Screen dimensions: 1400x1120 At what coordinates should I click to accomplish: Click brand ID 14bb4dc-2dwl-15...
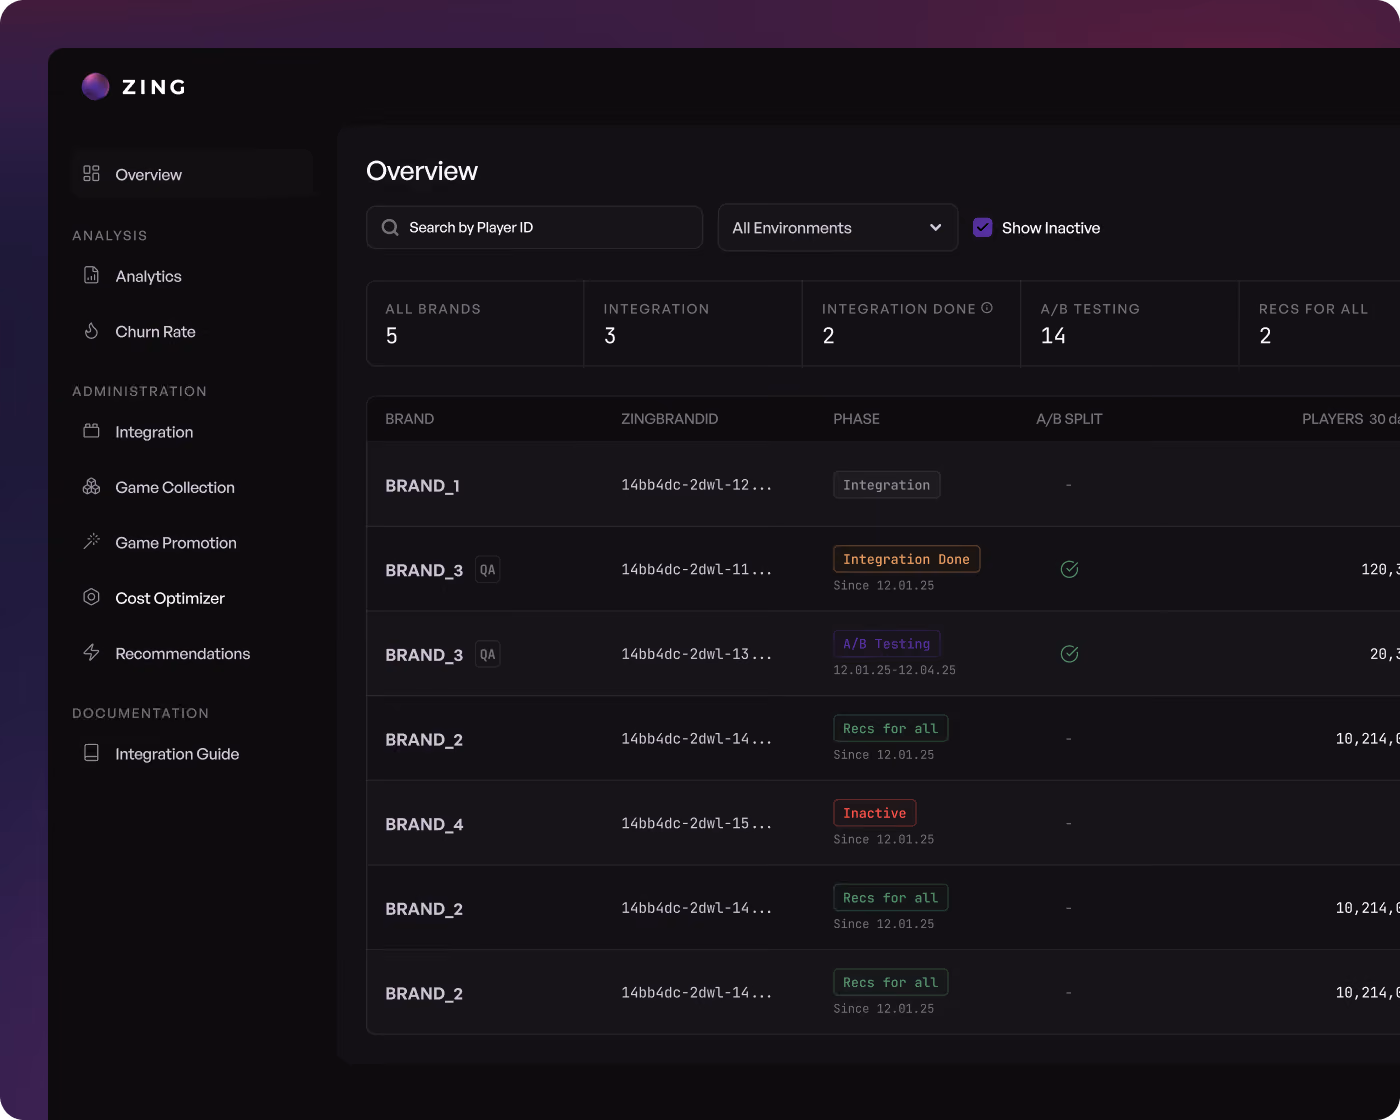click(x=696, y=824)
